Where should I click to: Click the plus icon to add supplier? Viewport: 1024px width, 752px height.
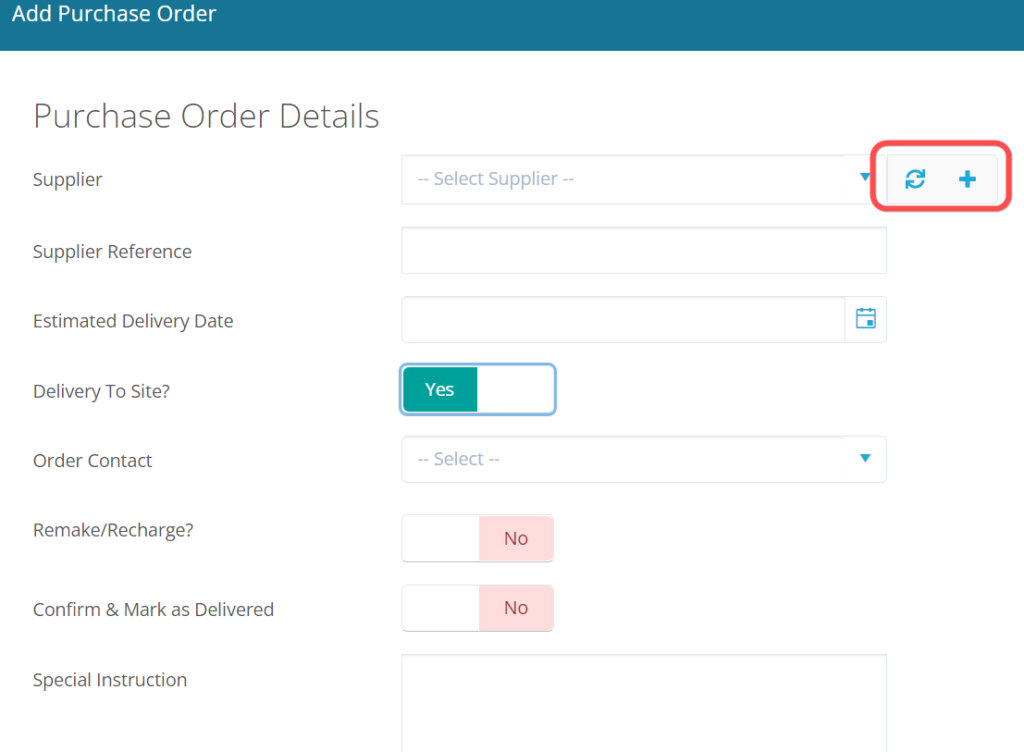pos(967,179)
